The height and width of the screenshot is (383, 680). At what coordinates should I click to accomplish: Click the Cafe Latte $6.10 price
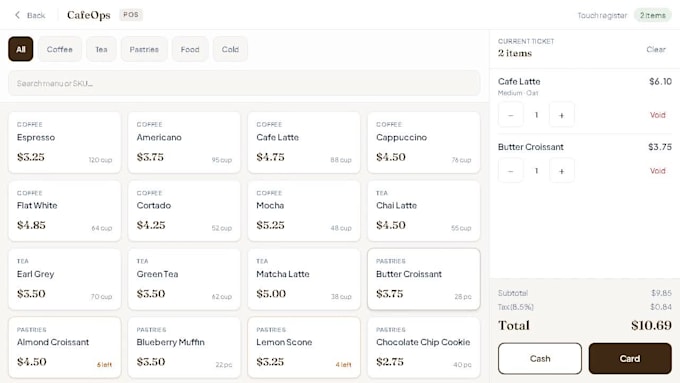(x=660, y=82)
